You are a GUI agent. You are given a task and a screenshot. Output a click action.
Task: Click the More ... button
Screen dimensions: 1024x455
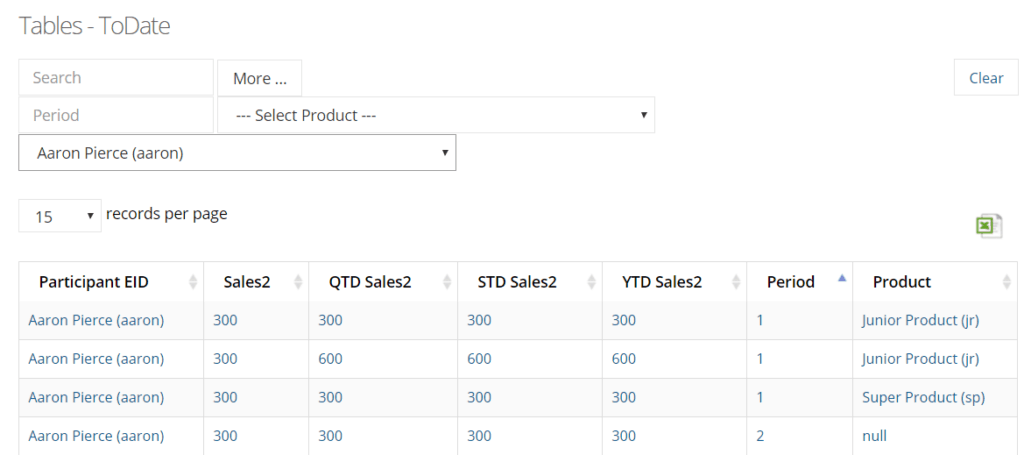[260, 78]
